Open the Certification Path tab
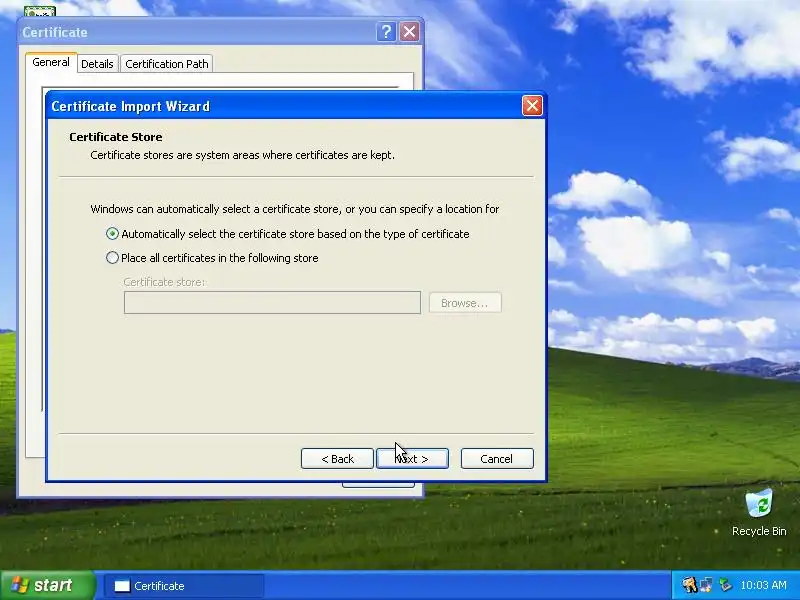Viewport: 800px width, 600px height. click(x=167, y=64)
